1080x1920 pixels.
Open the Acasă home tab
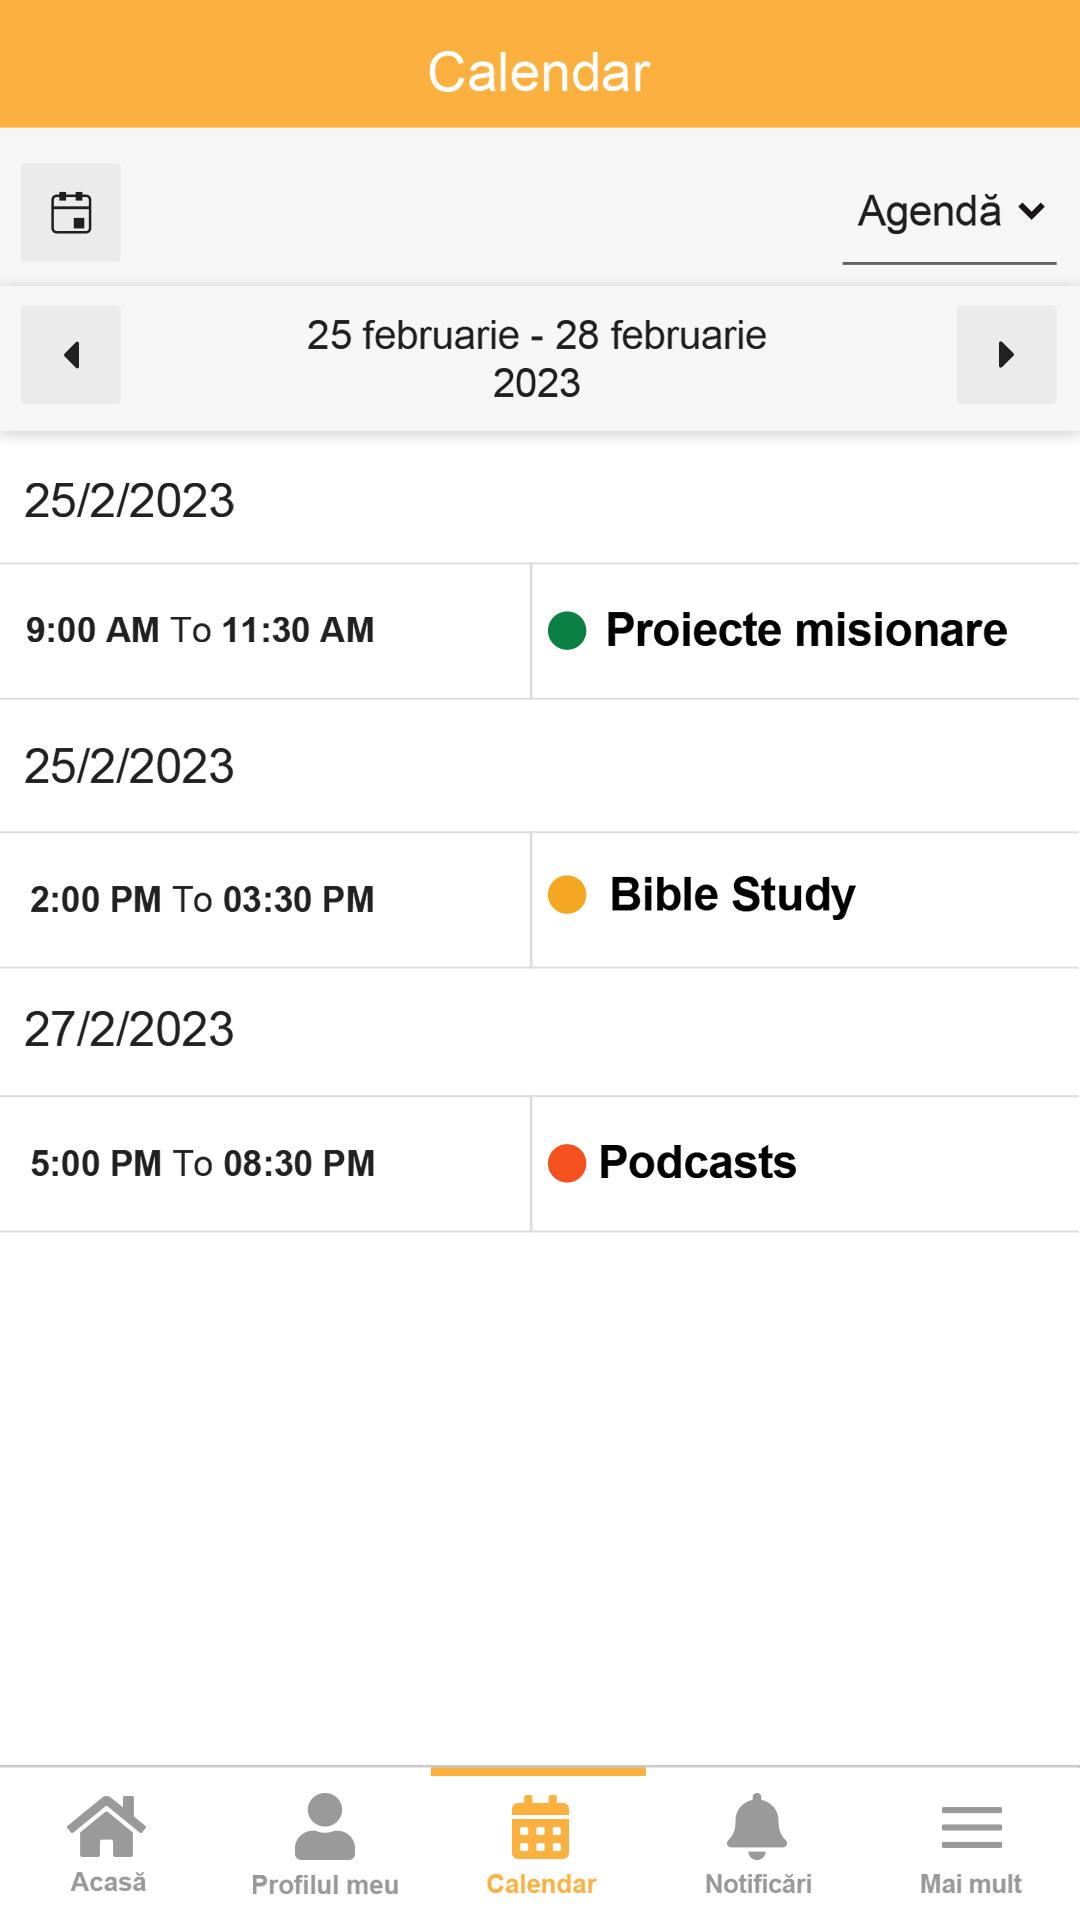pos(108,1844)
